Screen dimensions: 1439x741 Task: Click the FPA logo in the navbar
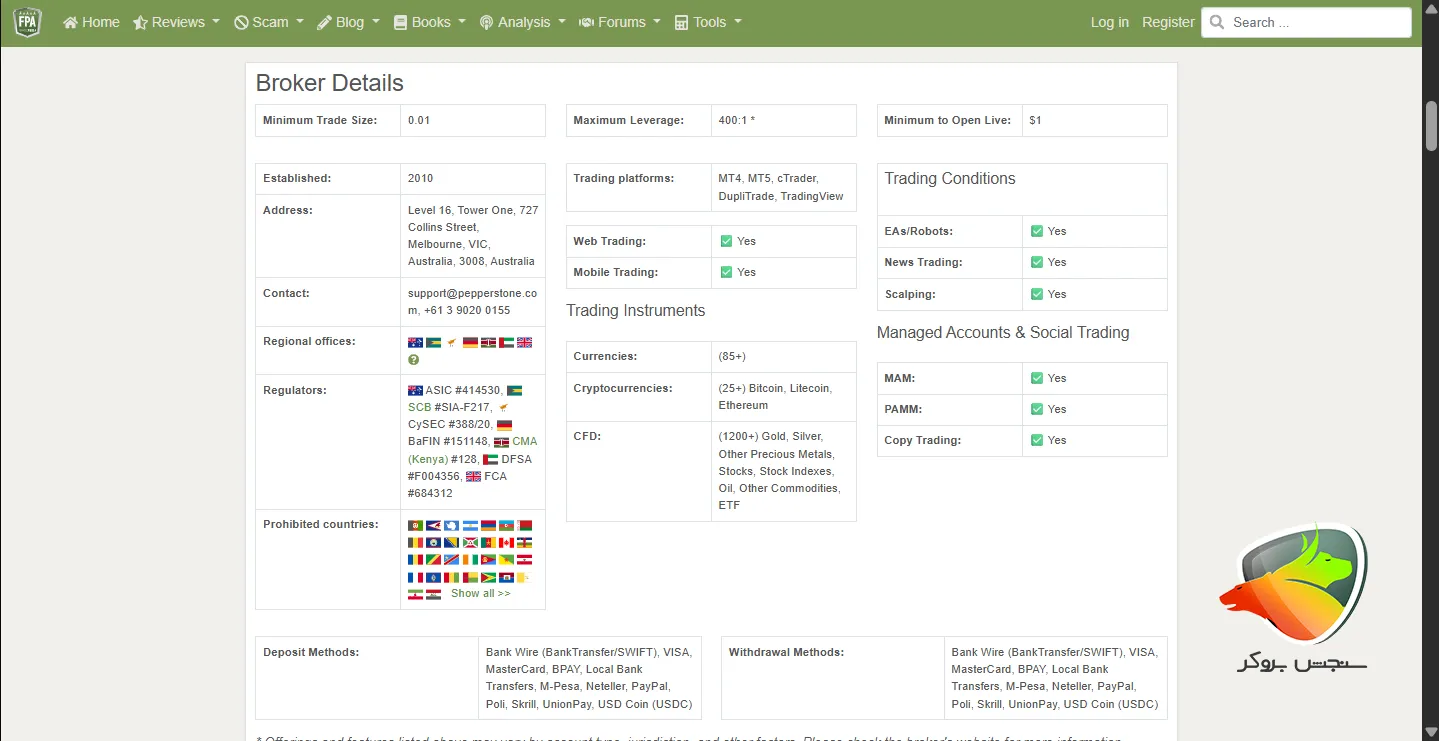click(x=27, y=22)
